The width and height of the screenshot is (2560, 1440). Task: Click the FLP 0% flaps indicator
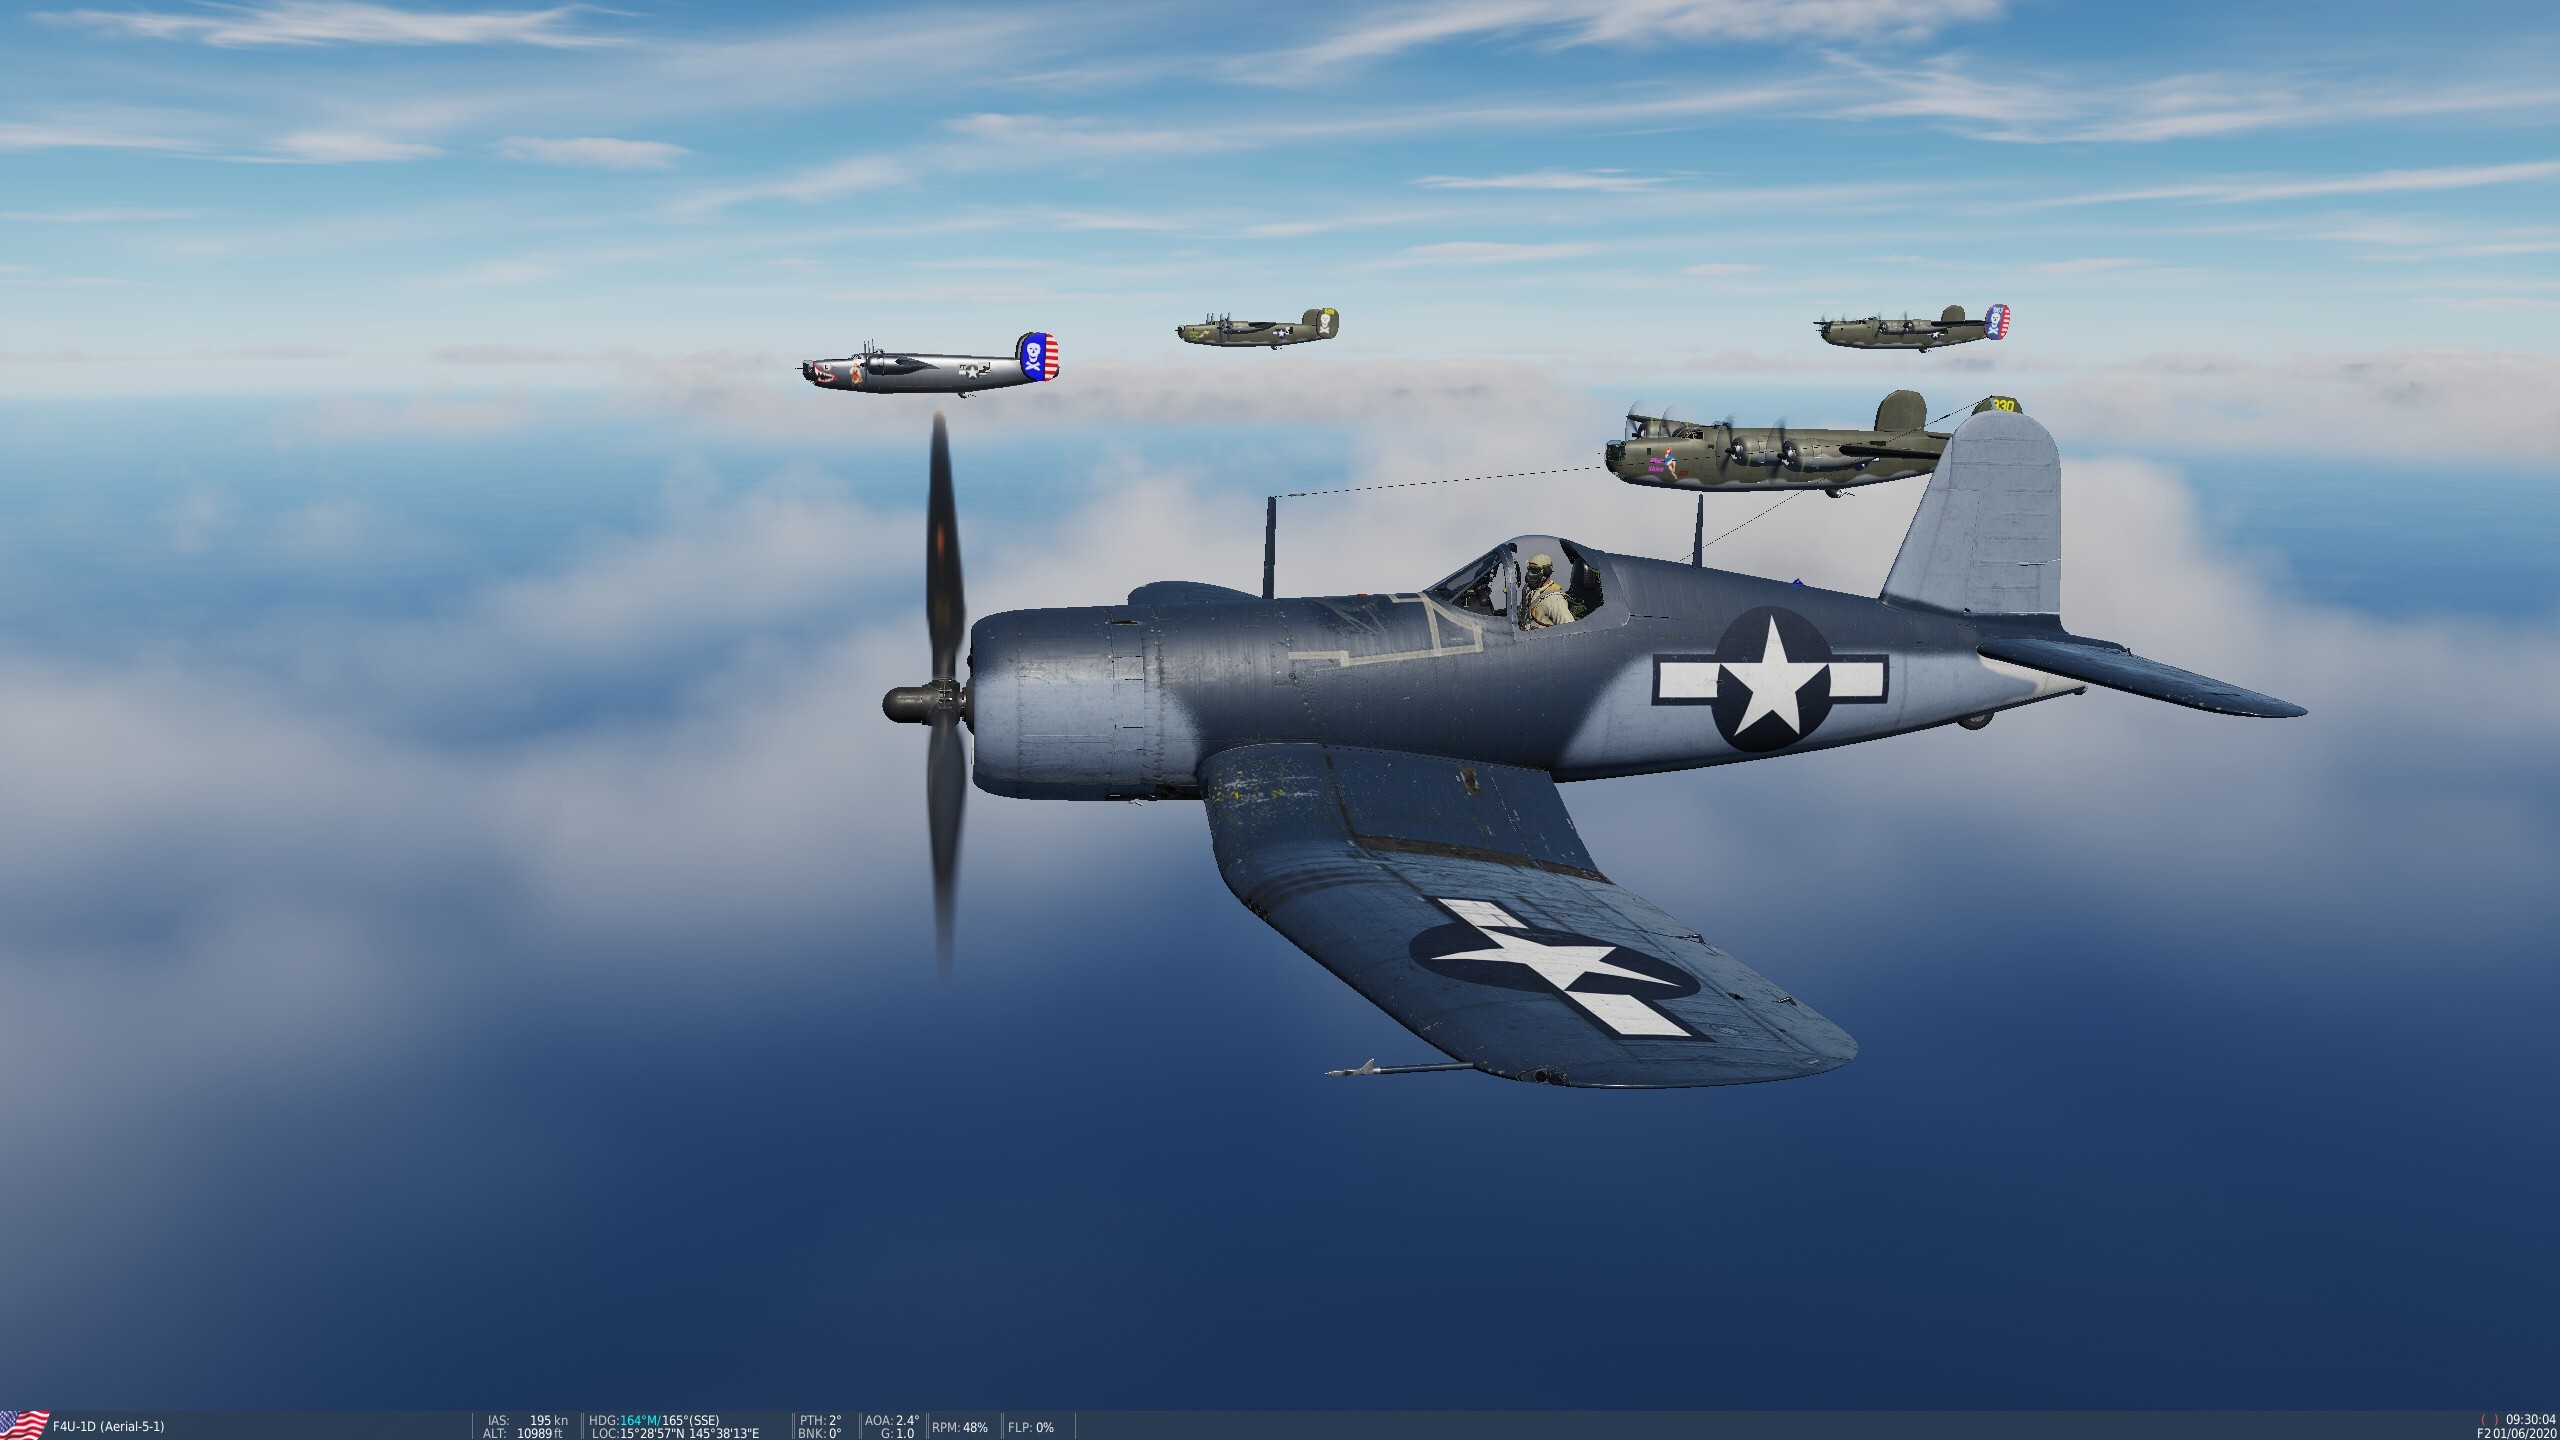[1030, 1427]
